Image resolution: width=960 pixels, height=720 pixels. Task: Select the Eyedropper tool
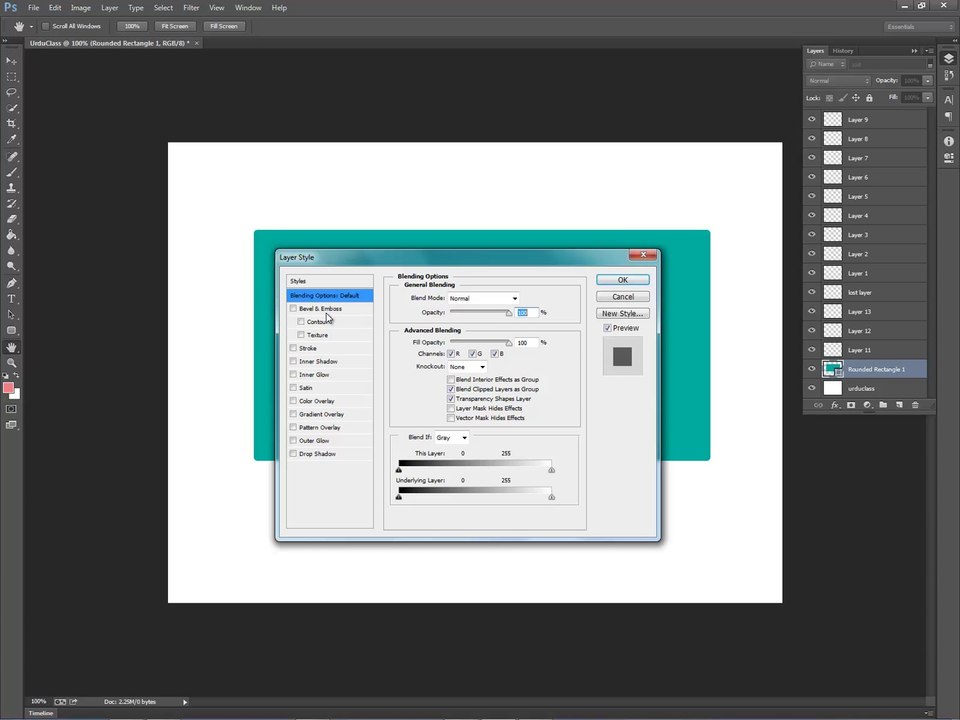[x=11, y=140]
